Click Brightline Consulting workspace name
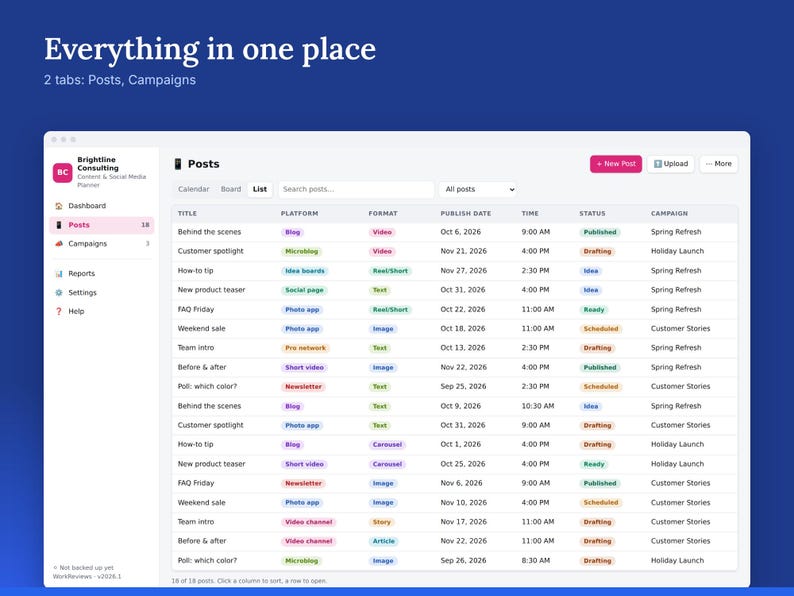794x596 pixels. 98,164
